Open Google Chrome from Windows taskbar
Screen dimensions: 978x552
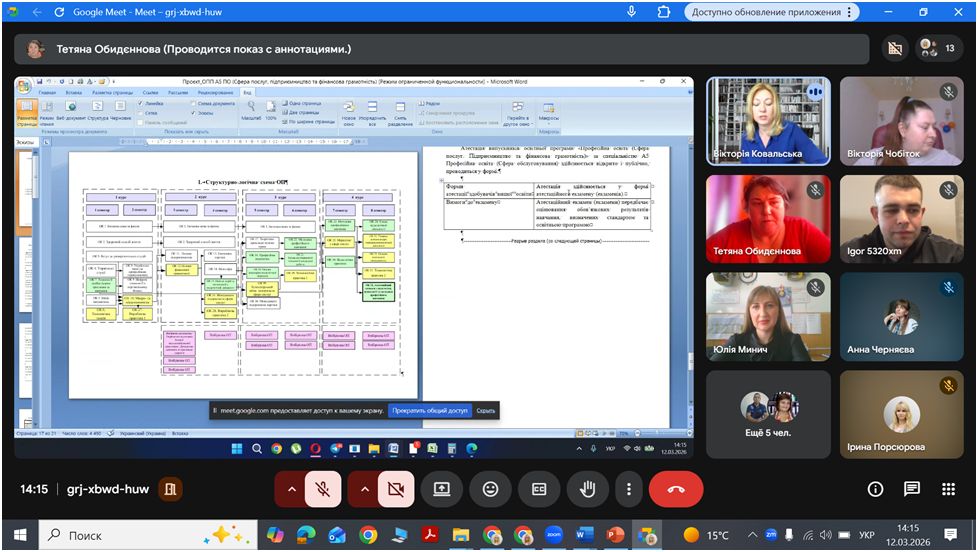point(368,535)
